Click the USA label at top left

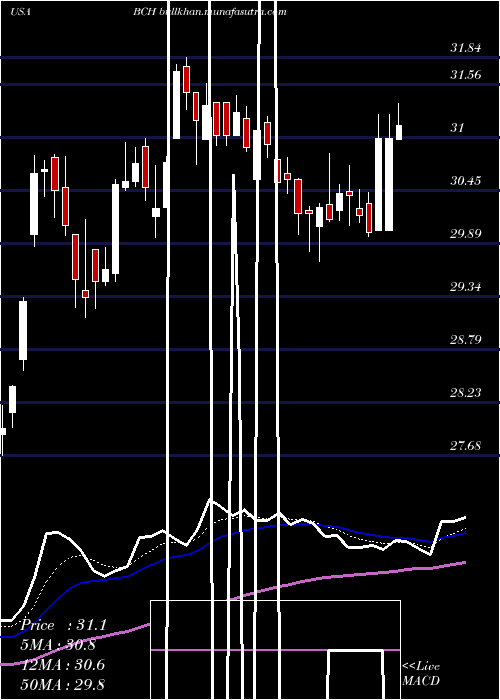20,12
